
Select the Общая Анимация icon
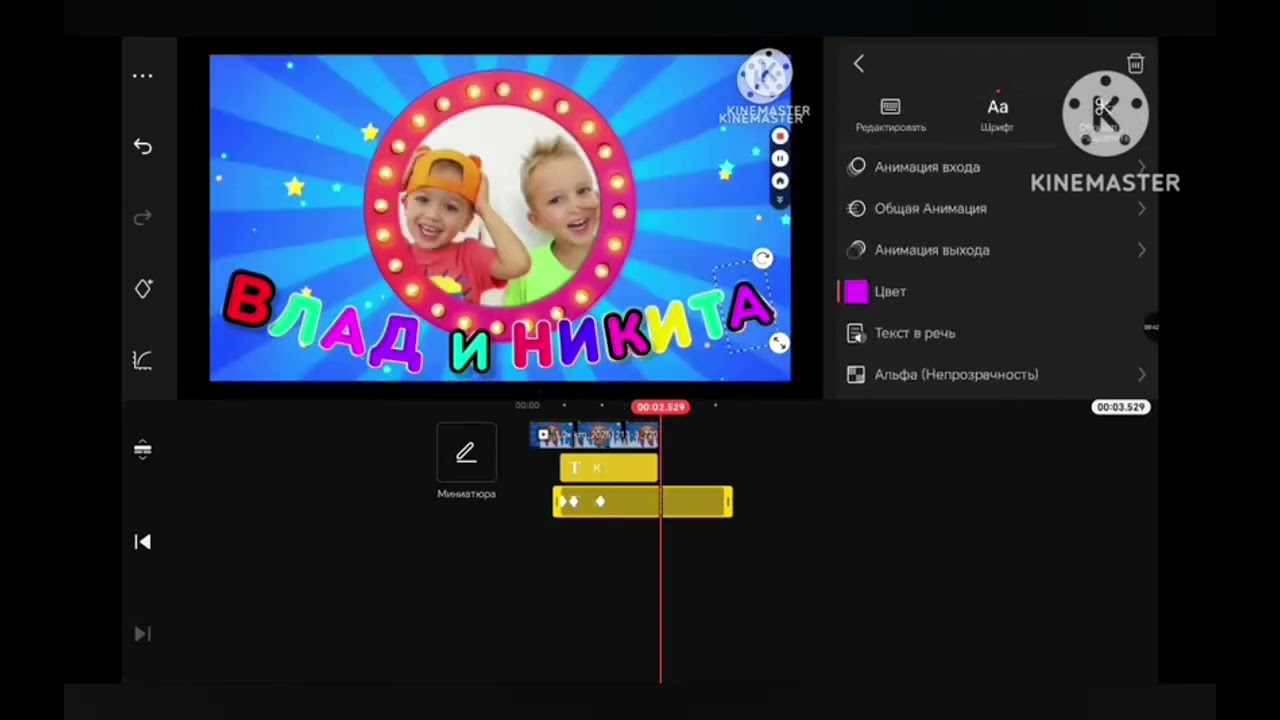(856, 208)
